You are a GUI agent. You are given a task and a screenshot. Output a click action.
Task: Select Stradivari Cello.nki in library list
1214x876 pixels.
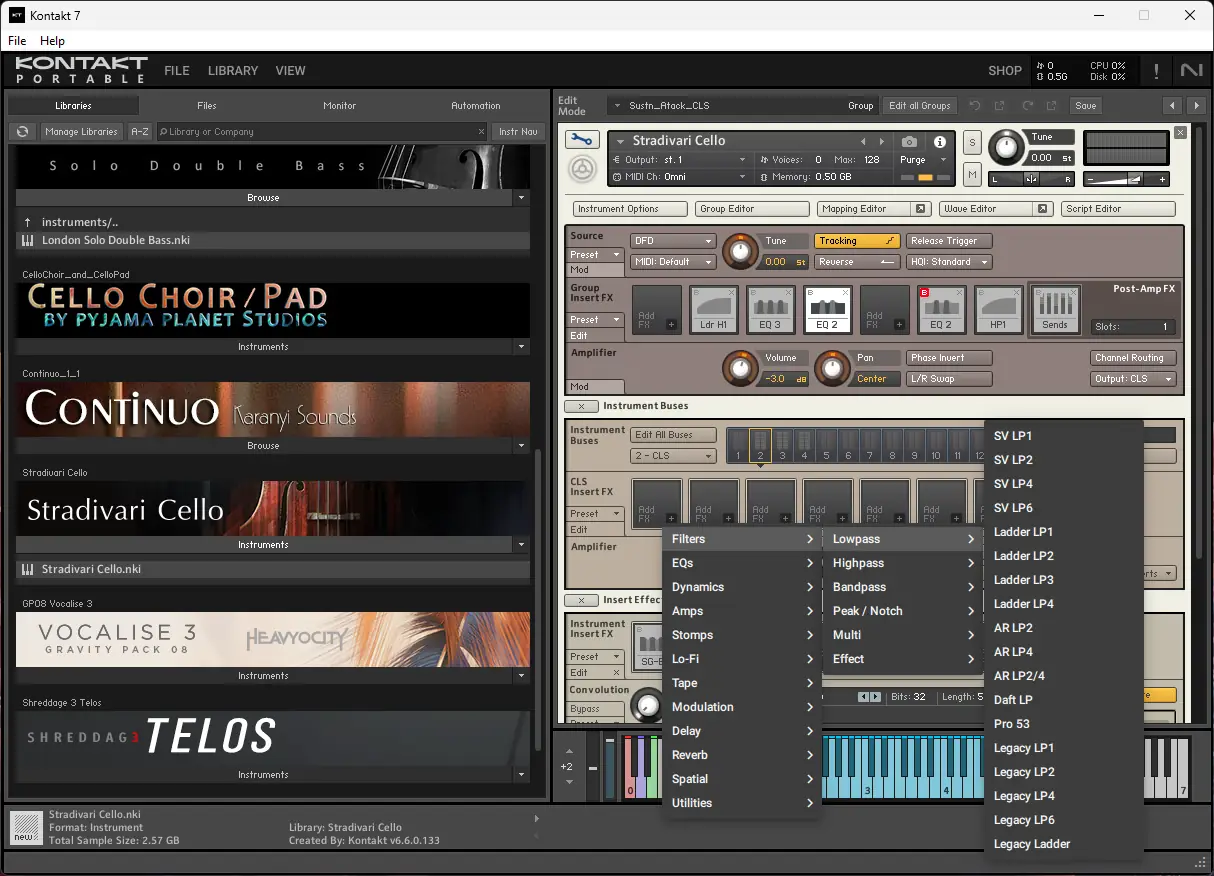pyautogui.click(x=273, y=569)
